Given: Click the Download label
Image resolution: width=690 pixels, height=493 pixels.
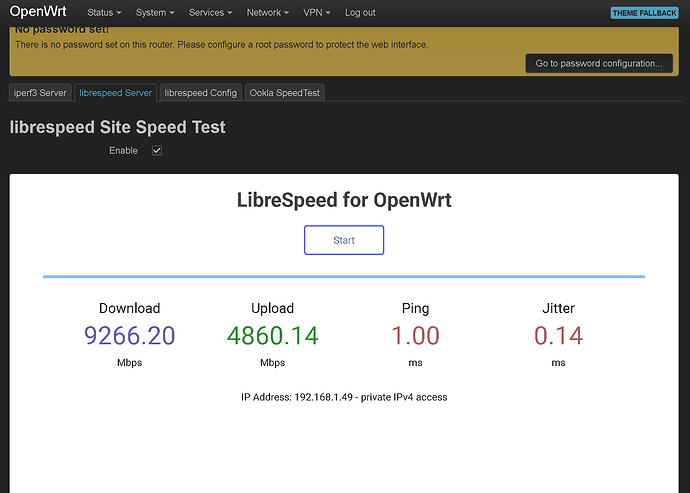Looking at the screenshot, I should coord(129,308).
